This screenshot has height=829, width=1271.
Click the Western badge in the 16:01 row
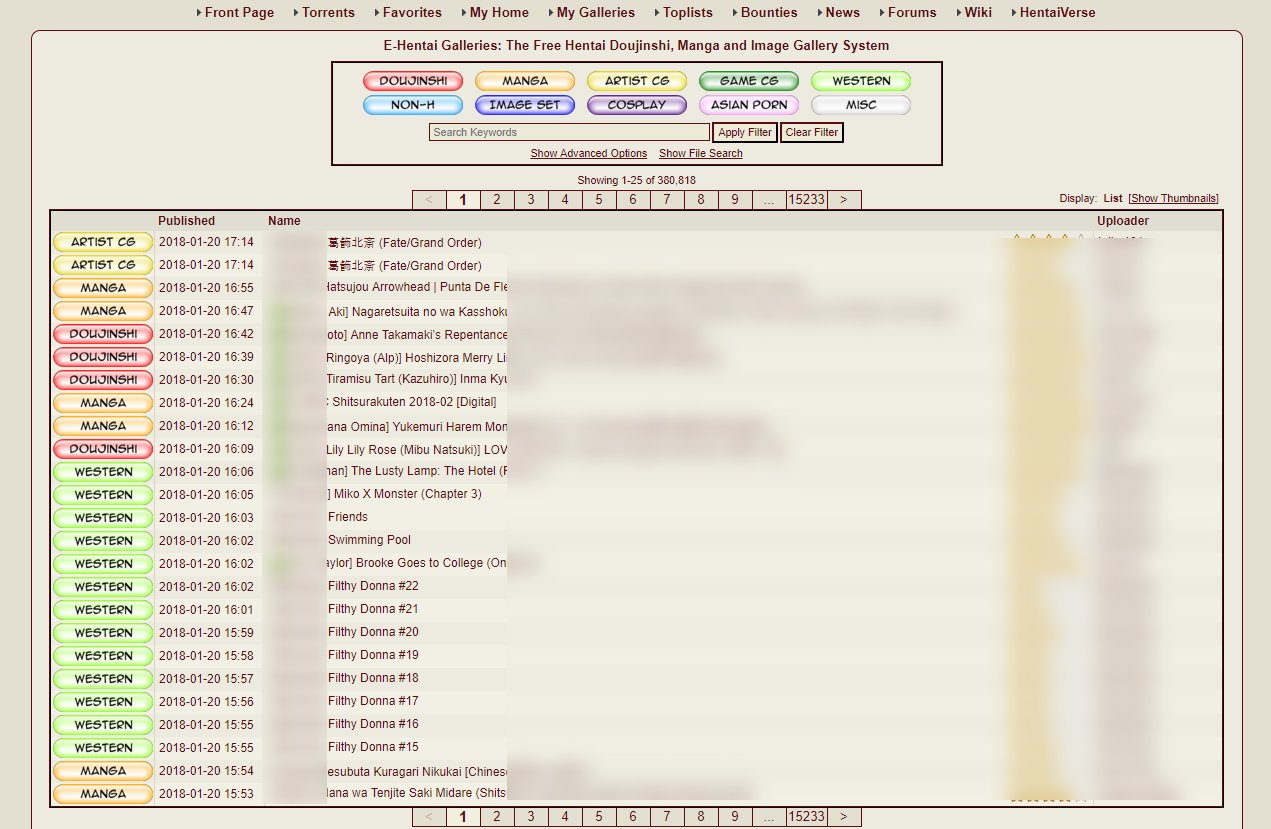click(x=103, y=610)
